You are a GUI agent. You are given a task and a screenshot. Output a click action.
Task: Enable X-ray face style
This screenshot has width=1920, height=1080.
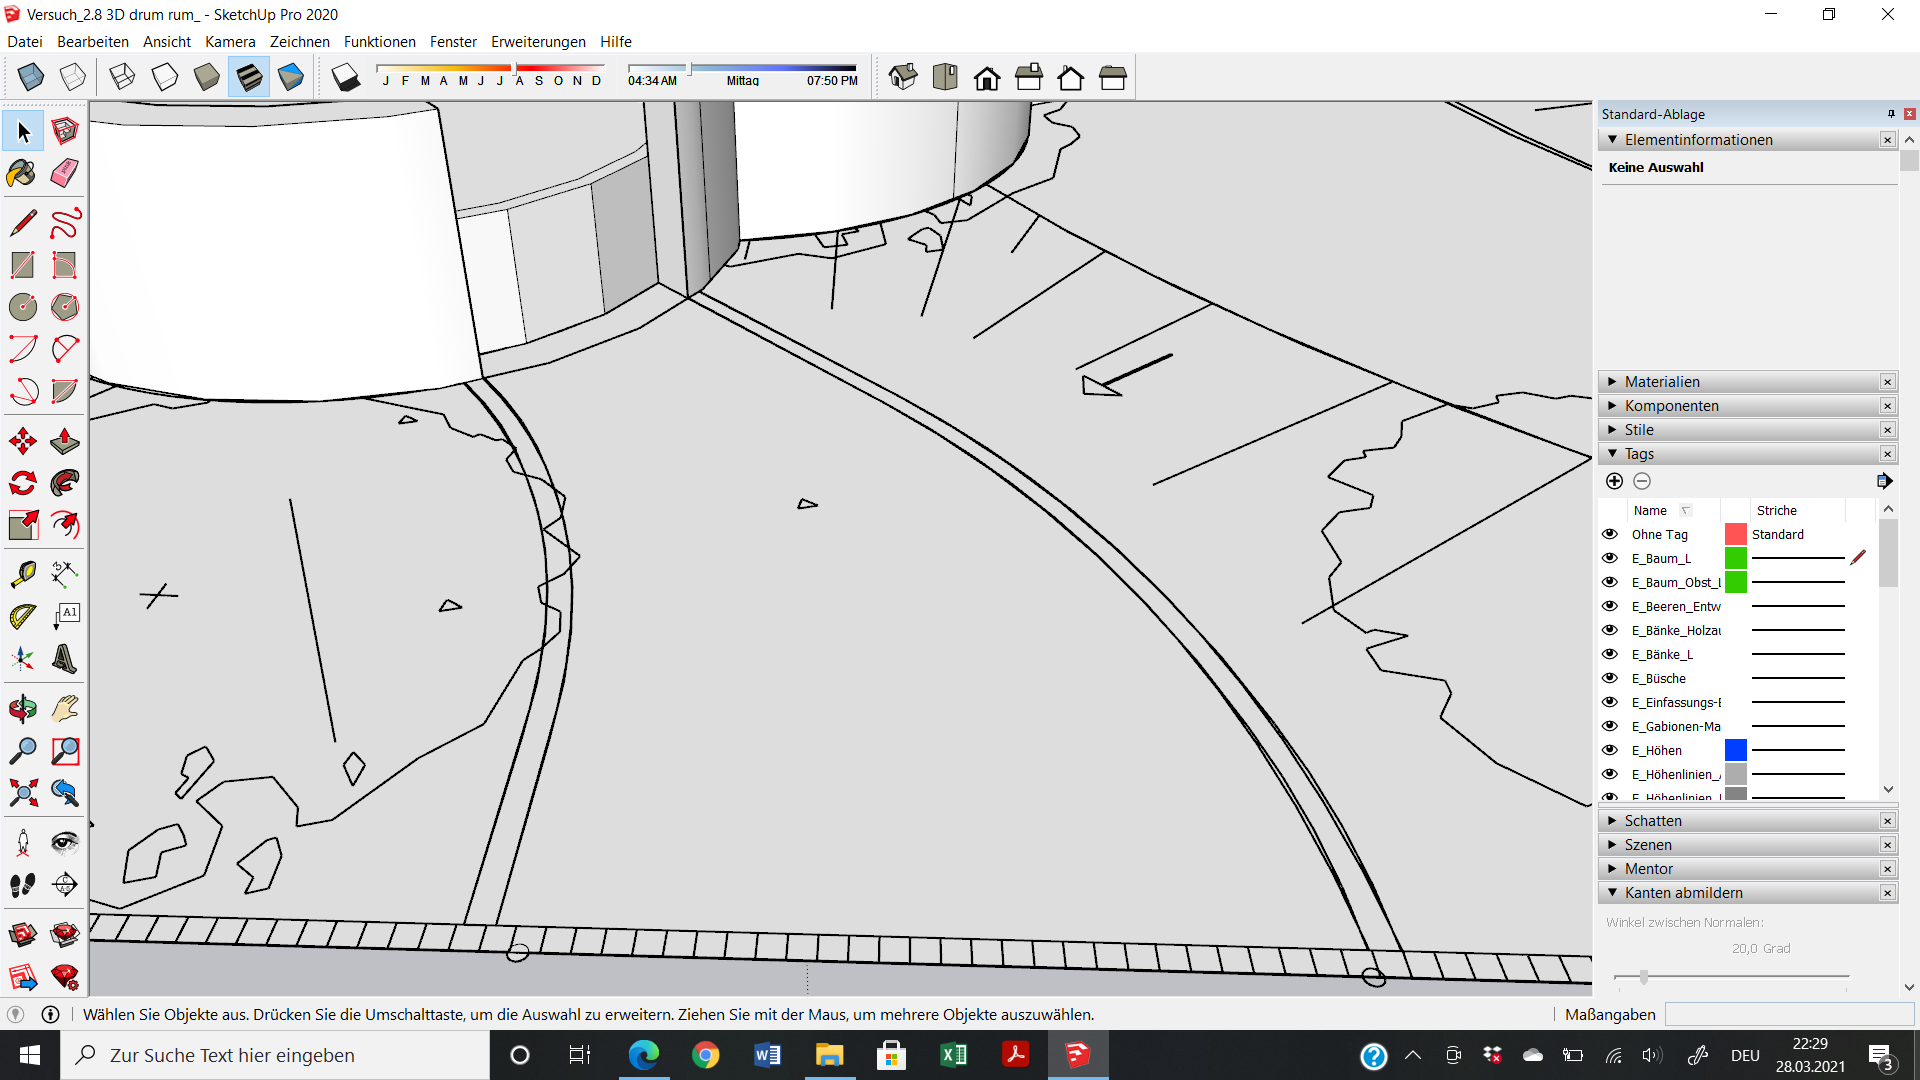31,77
